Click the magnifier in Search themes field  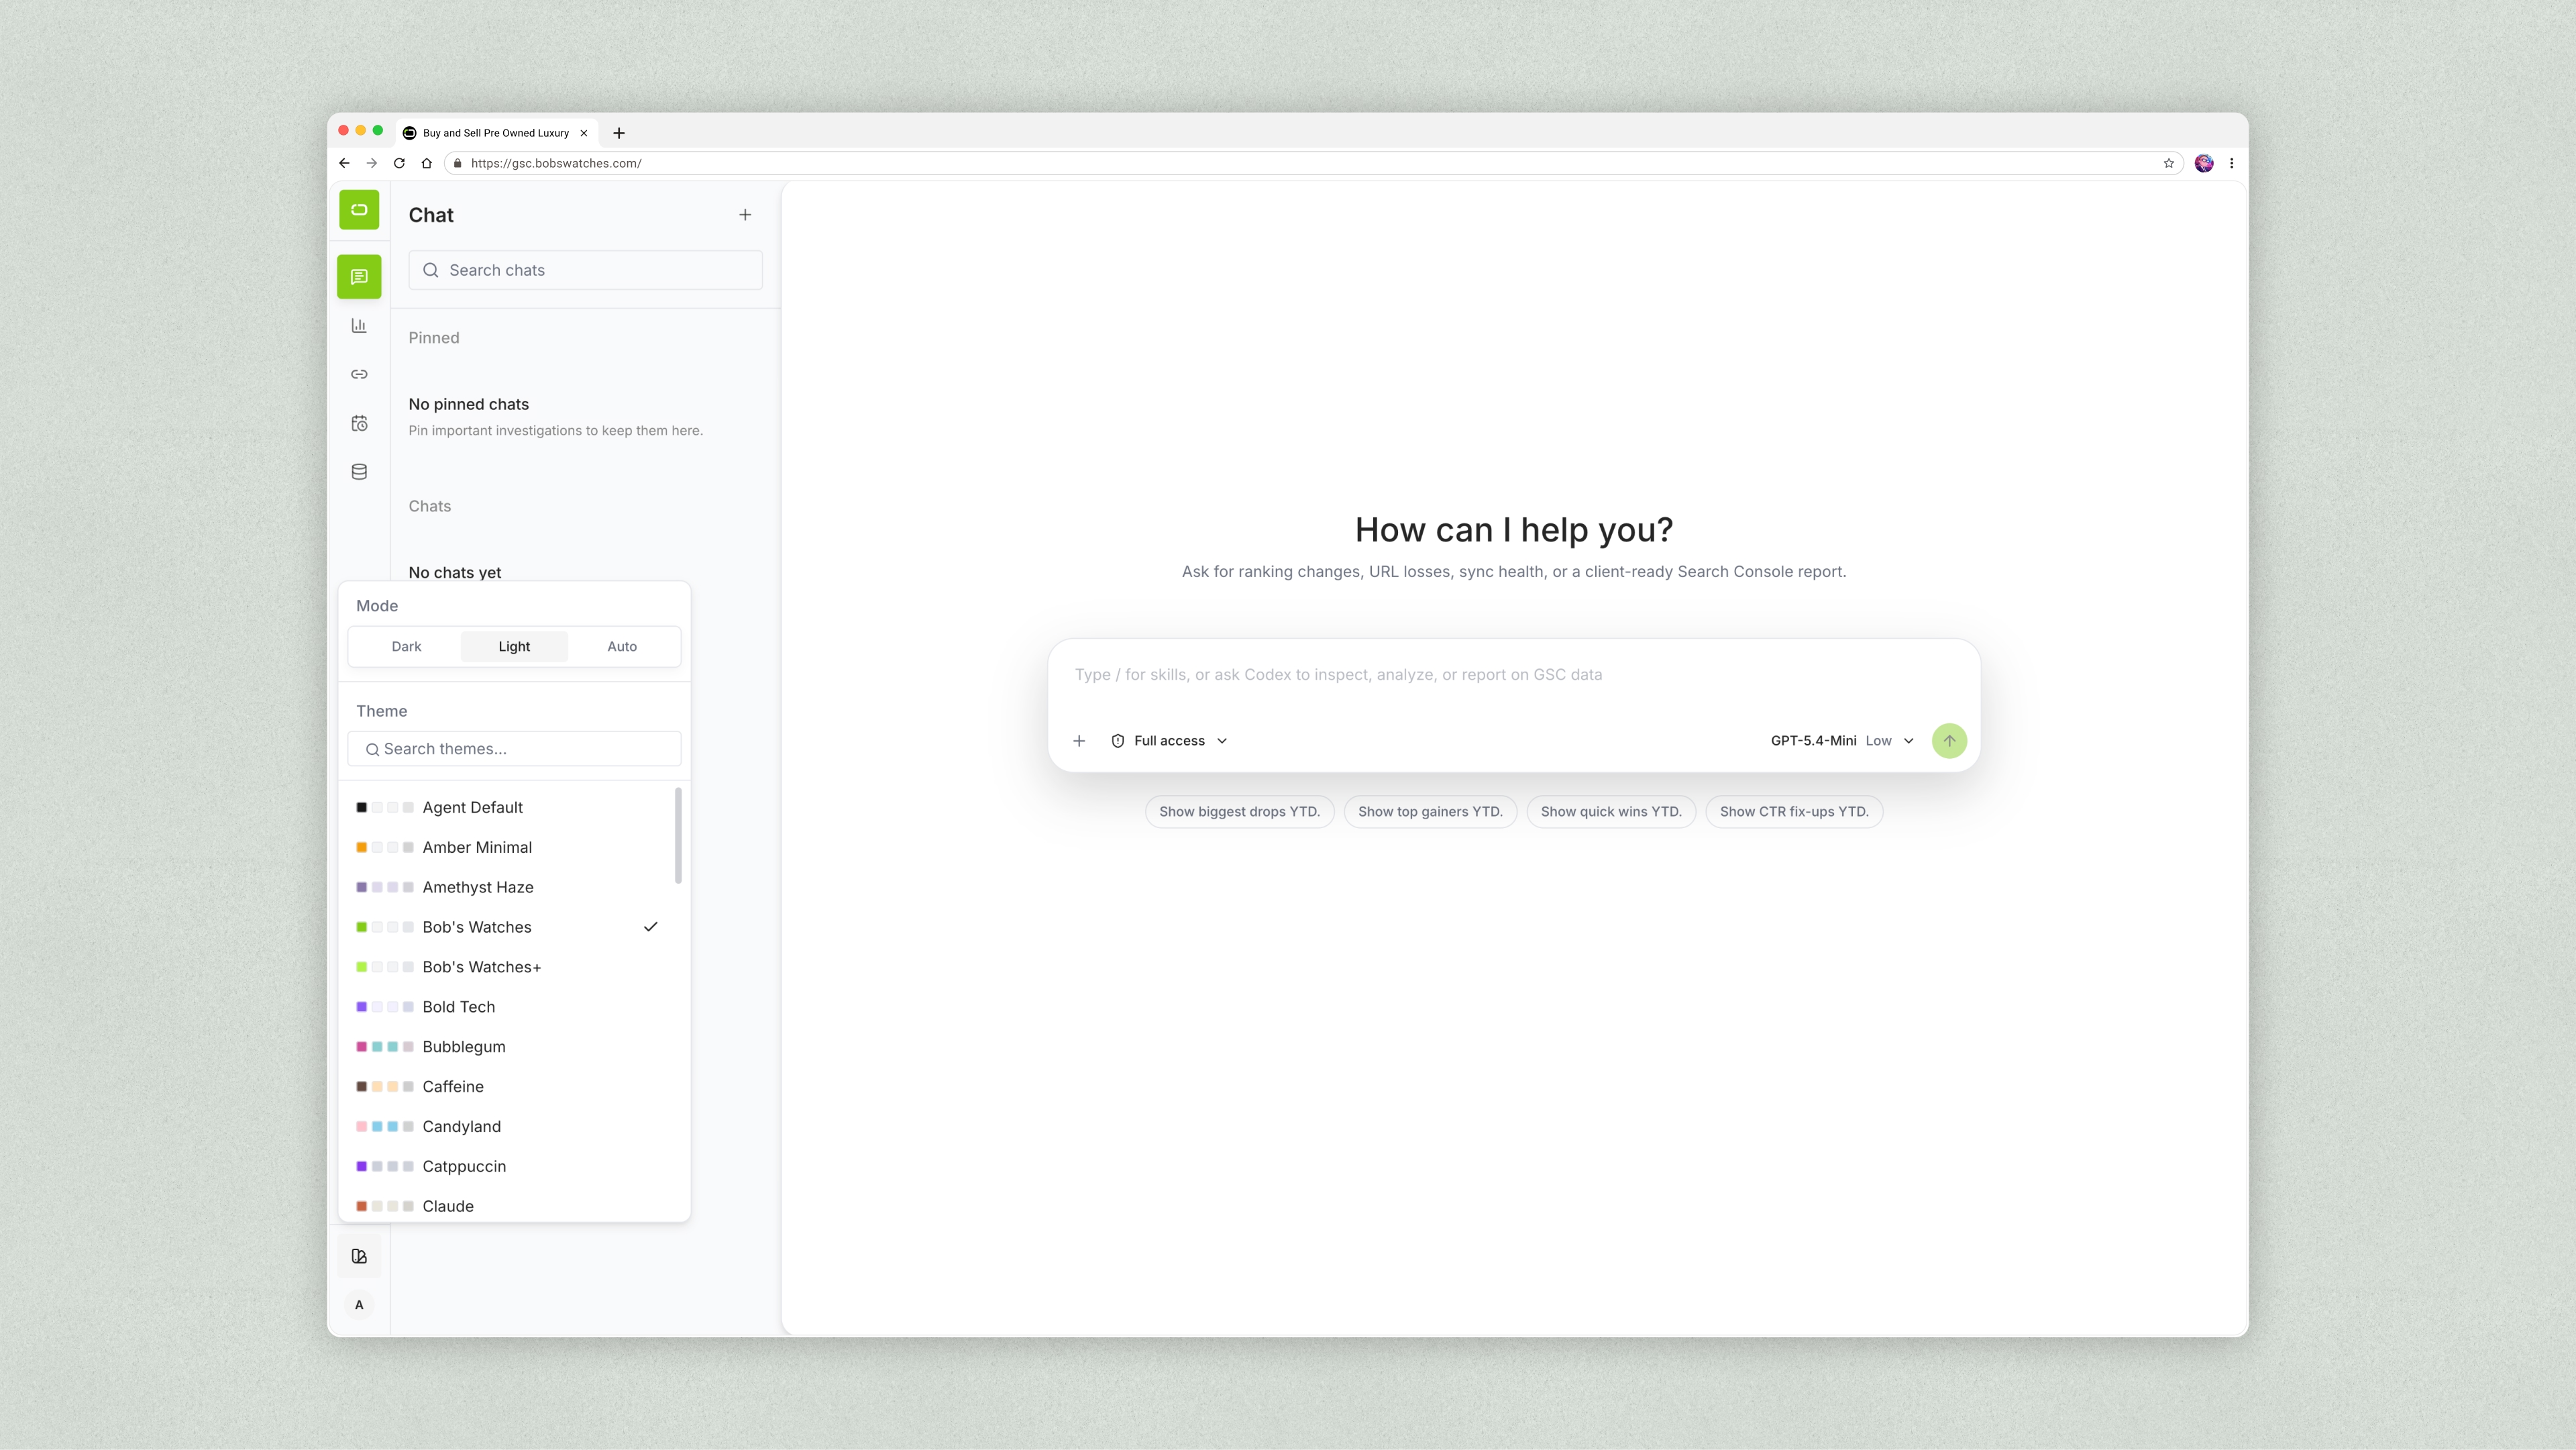[x=372, y=749]
